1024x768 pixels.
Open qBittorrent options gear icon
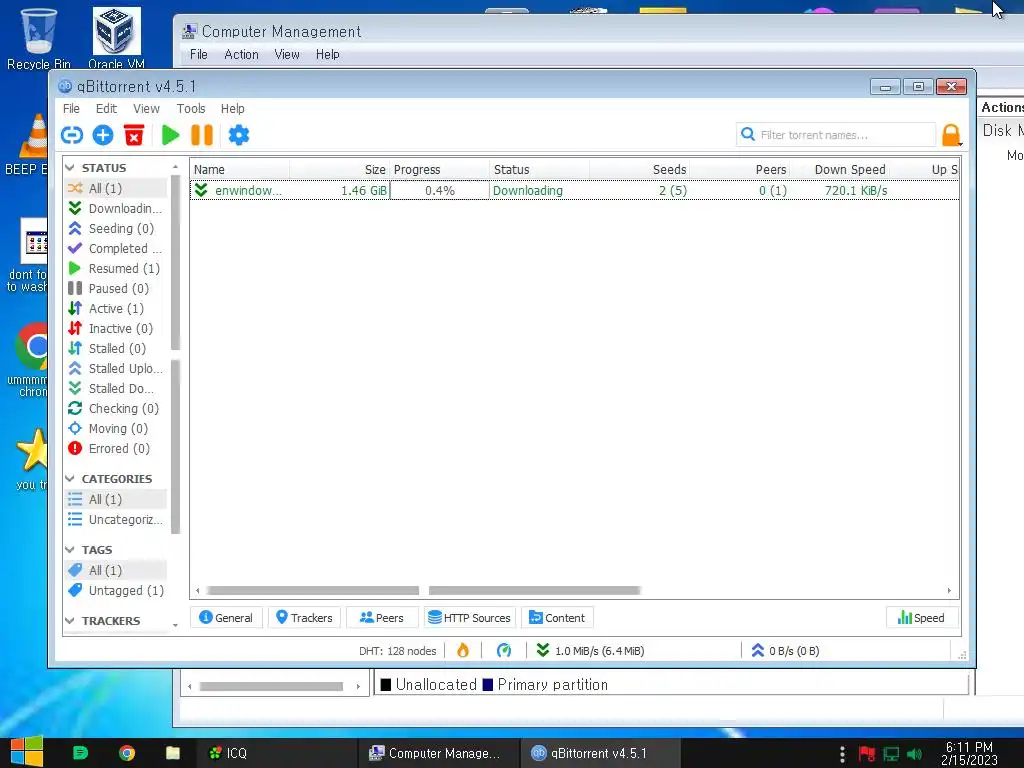tap(238, 135)
